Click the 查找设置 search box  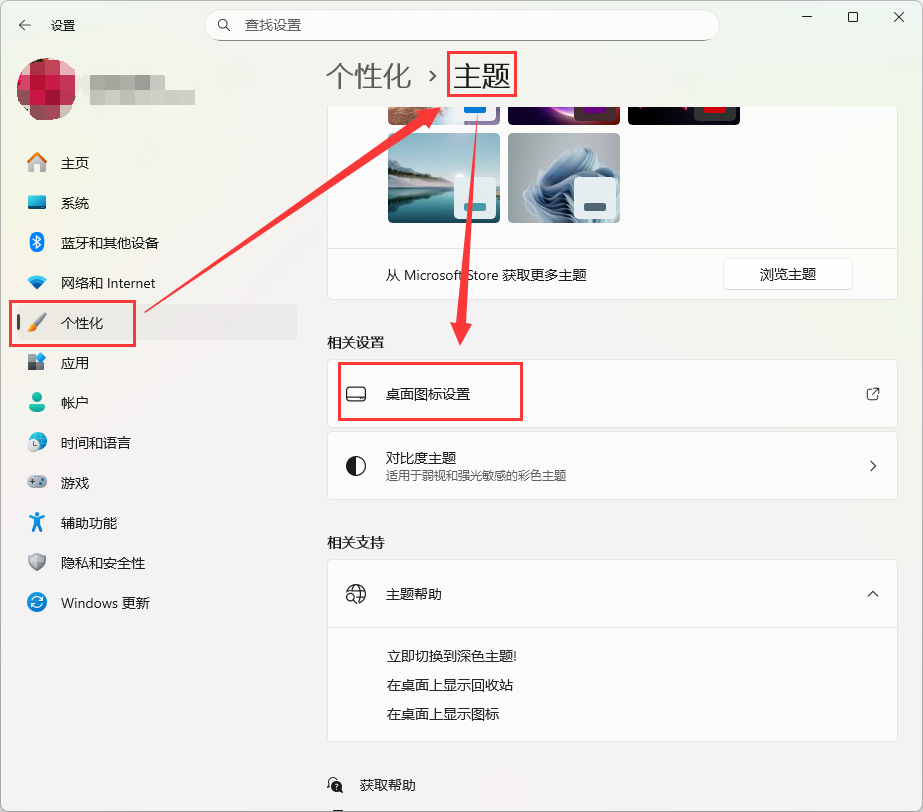461,25
